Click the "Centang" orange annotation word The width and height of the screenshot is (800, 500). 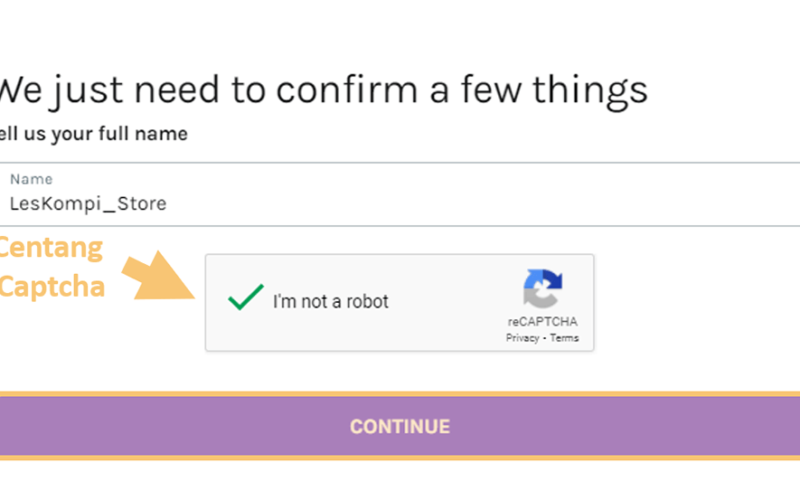pyautogui.click(x=51, y=248)
